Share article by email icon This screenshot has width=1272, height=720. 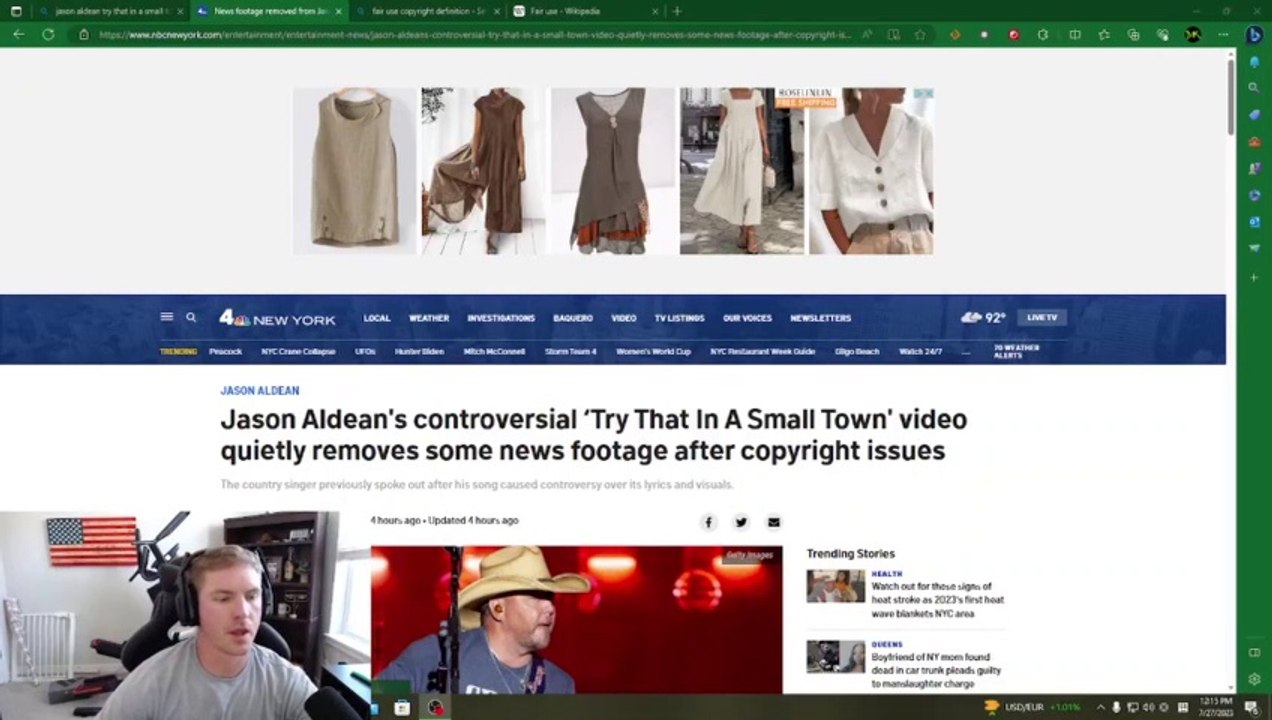773,522
